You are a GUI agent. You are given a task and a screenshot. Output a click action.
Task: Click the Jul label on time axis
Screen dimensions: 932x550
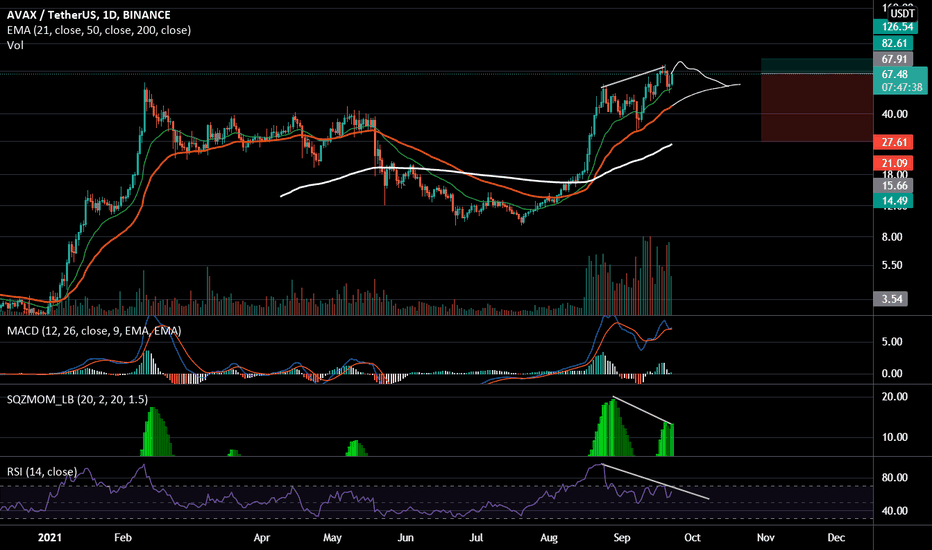(476, 538)
